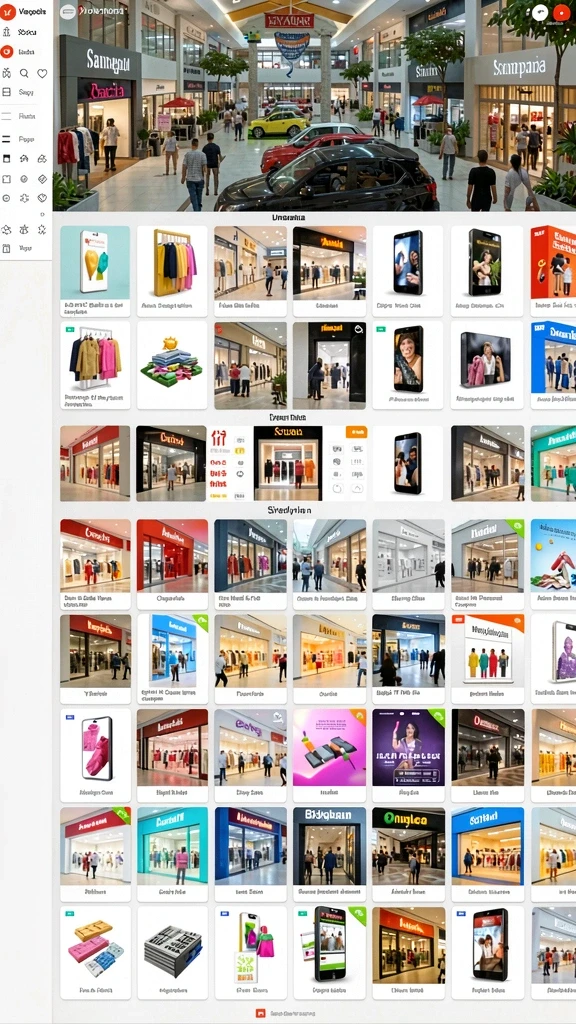
Task: Select the second red circle icon in sidebar
Action: [7, 52]
